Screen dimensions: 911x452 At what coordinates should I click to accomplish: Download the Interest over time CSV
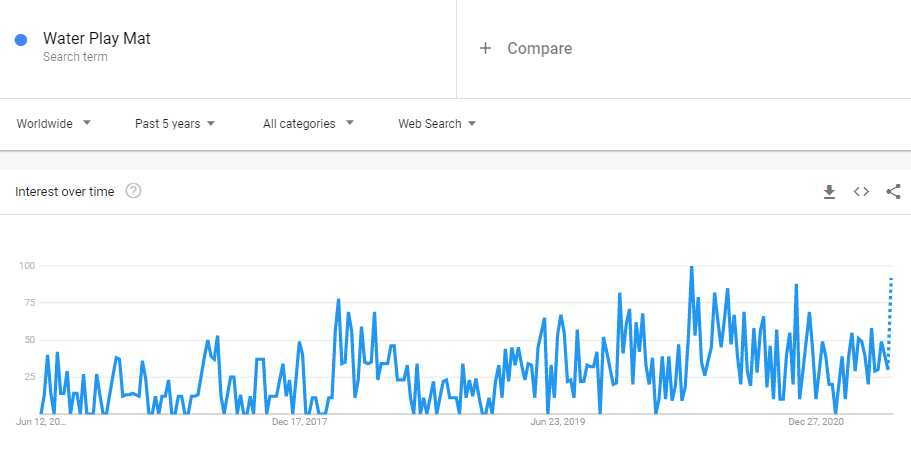pos(829,192)
